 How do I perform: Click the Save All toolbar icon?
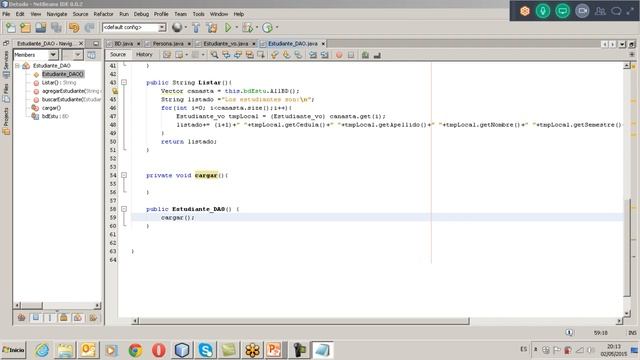tap(56, 27)
